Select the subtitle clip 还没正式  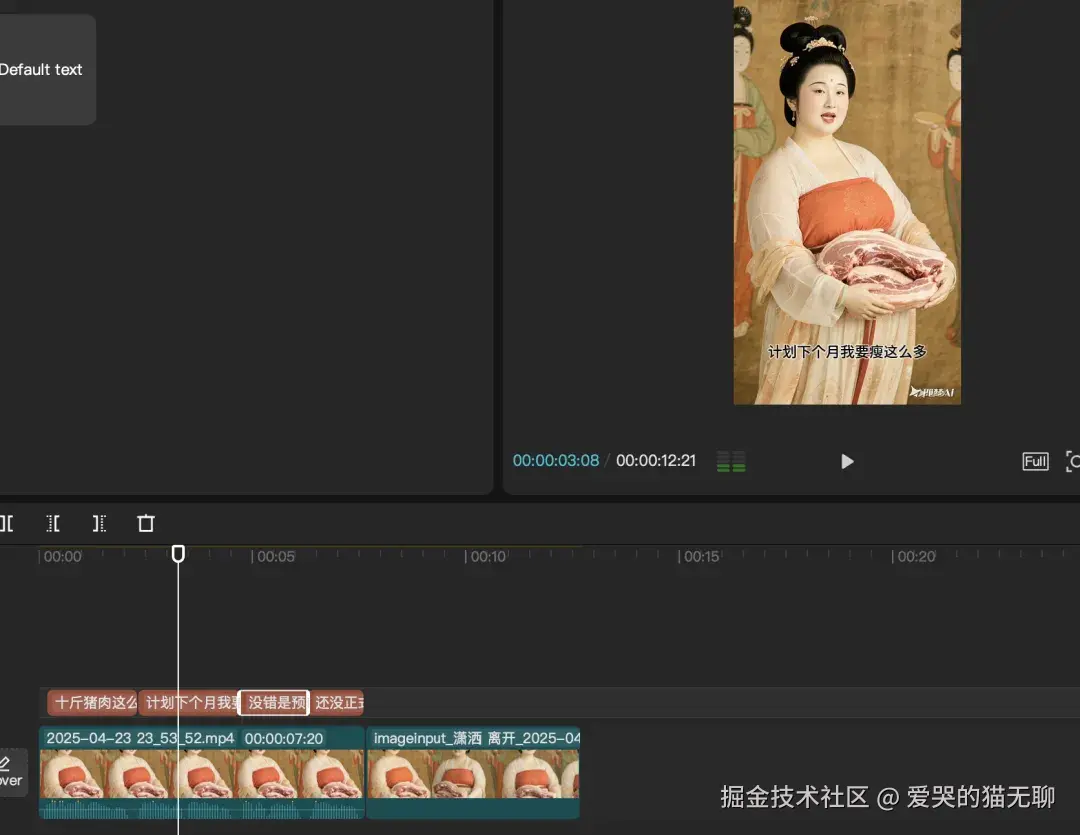(337, 703)
